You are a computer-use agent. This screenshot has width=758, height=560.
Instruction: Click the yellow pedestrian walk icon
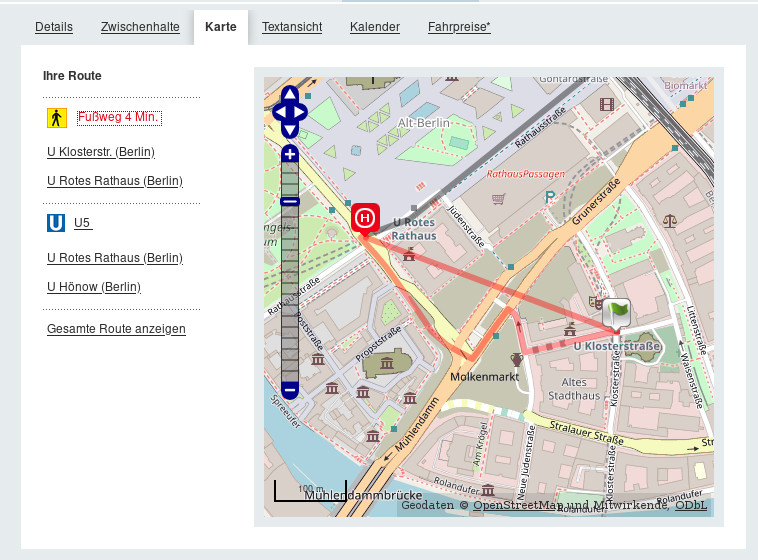tap(57, 118)
